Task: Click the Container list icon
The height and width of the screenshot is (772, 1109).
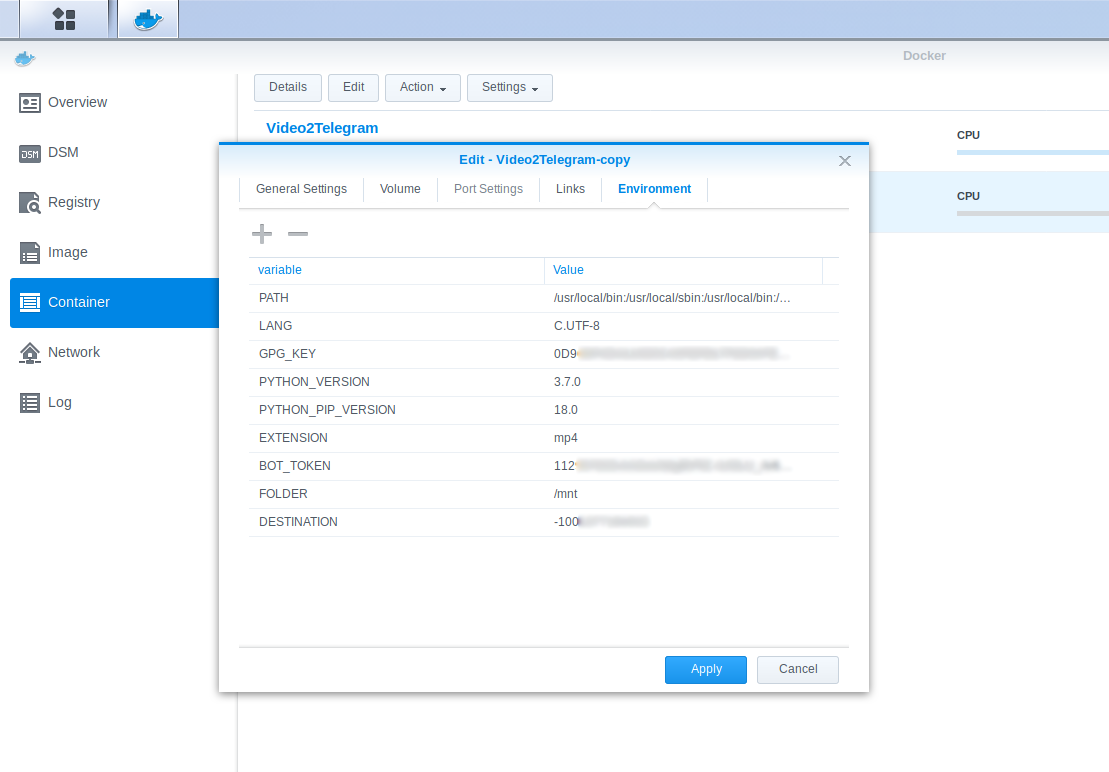Action: click(x=30, y=303)
